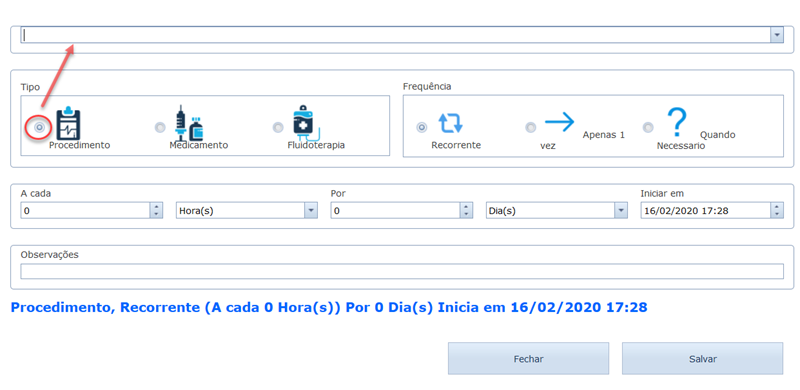Click the Apenas 1 vez arrow icon
800x390 pixels.
[560, 122]
